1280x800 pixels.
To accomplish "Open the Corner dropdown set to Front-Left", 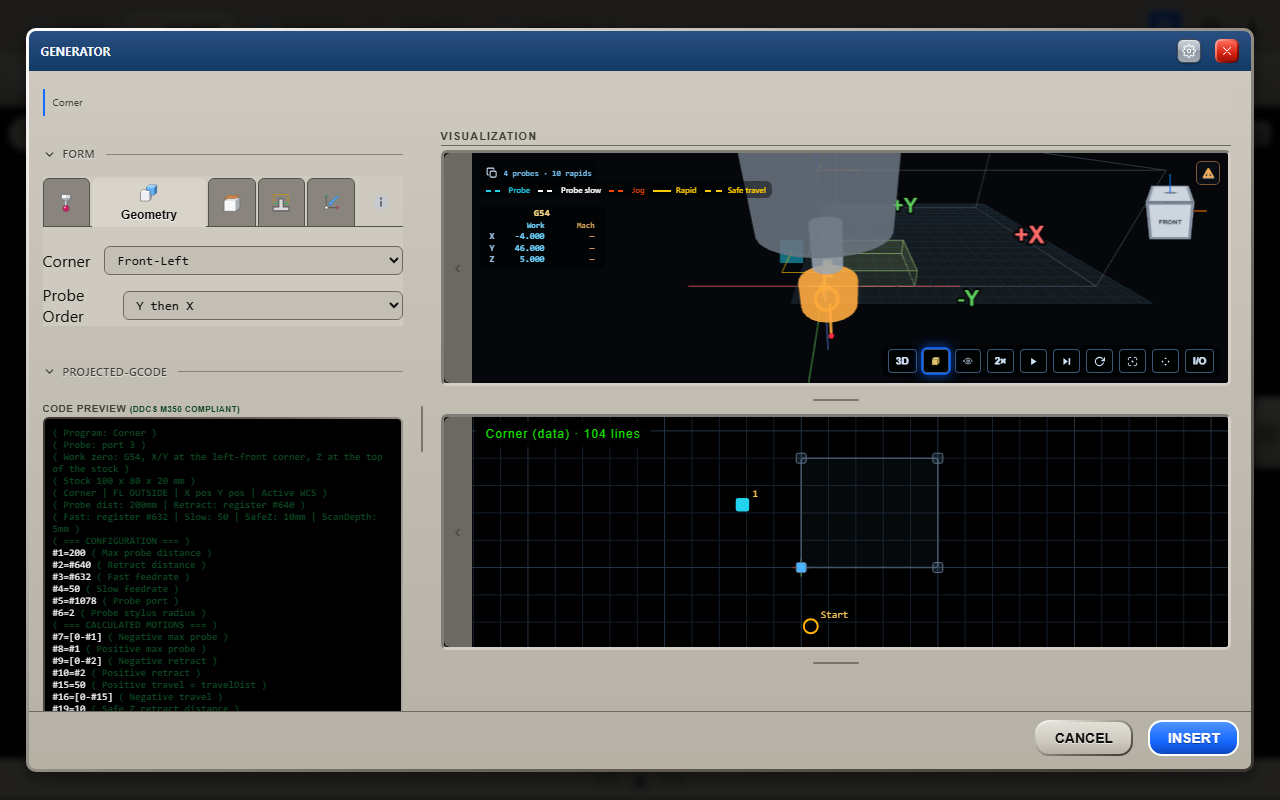I will point(253,261).
